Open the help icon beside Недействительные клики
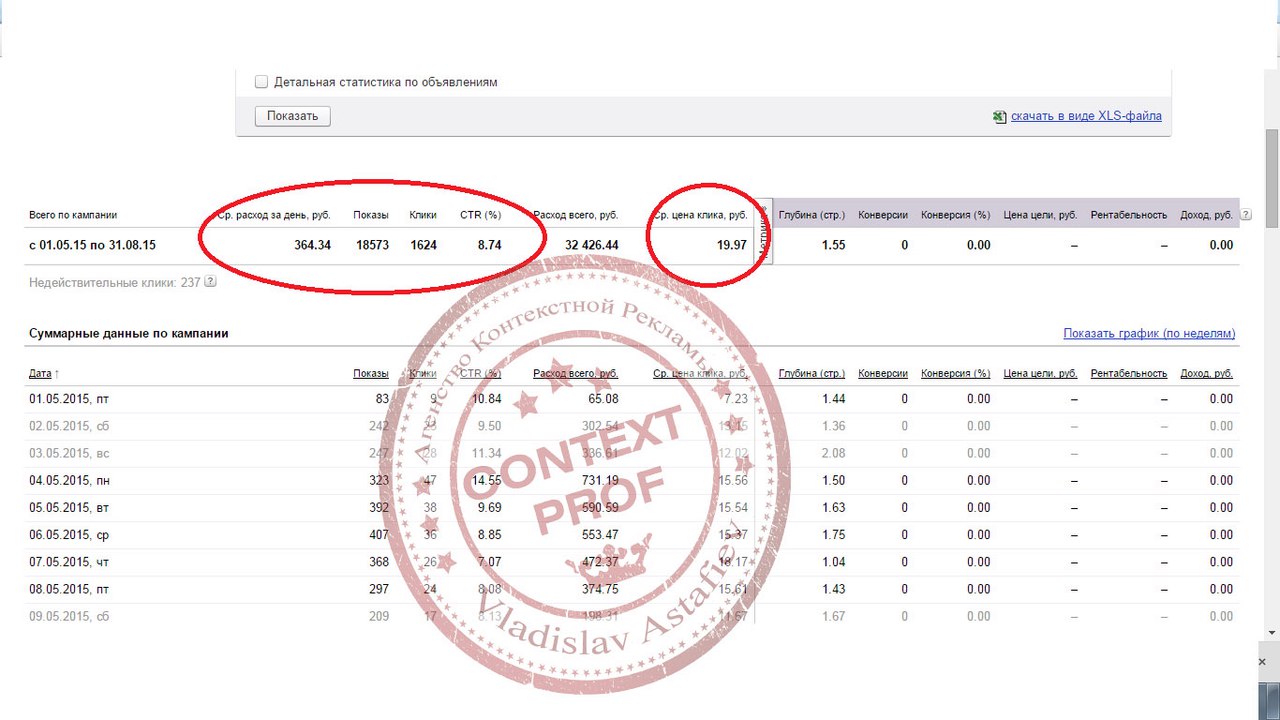 tap(210, 282)
